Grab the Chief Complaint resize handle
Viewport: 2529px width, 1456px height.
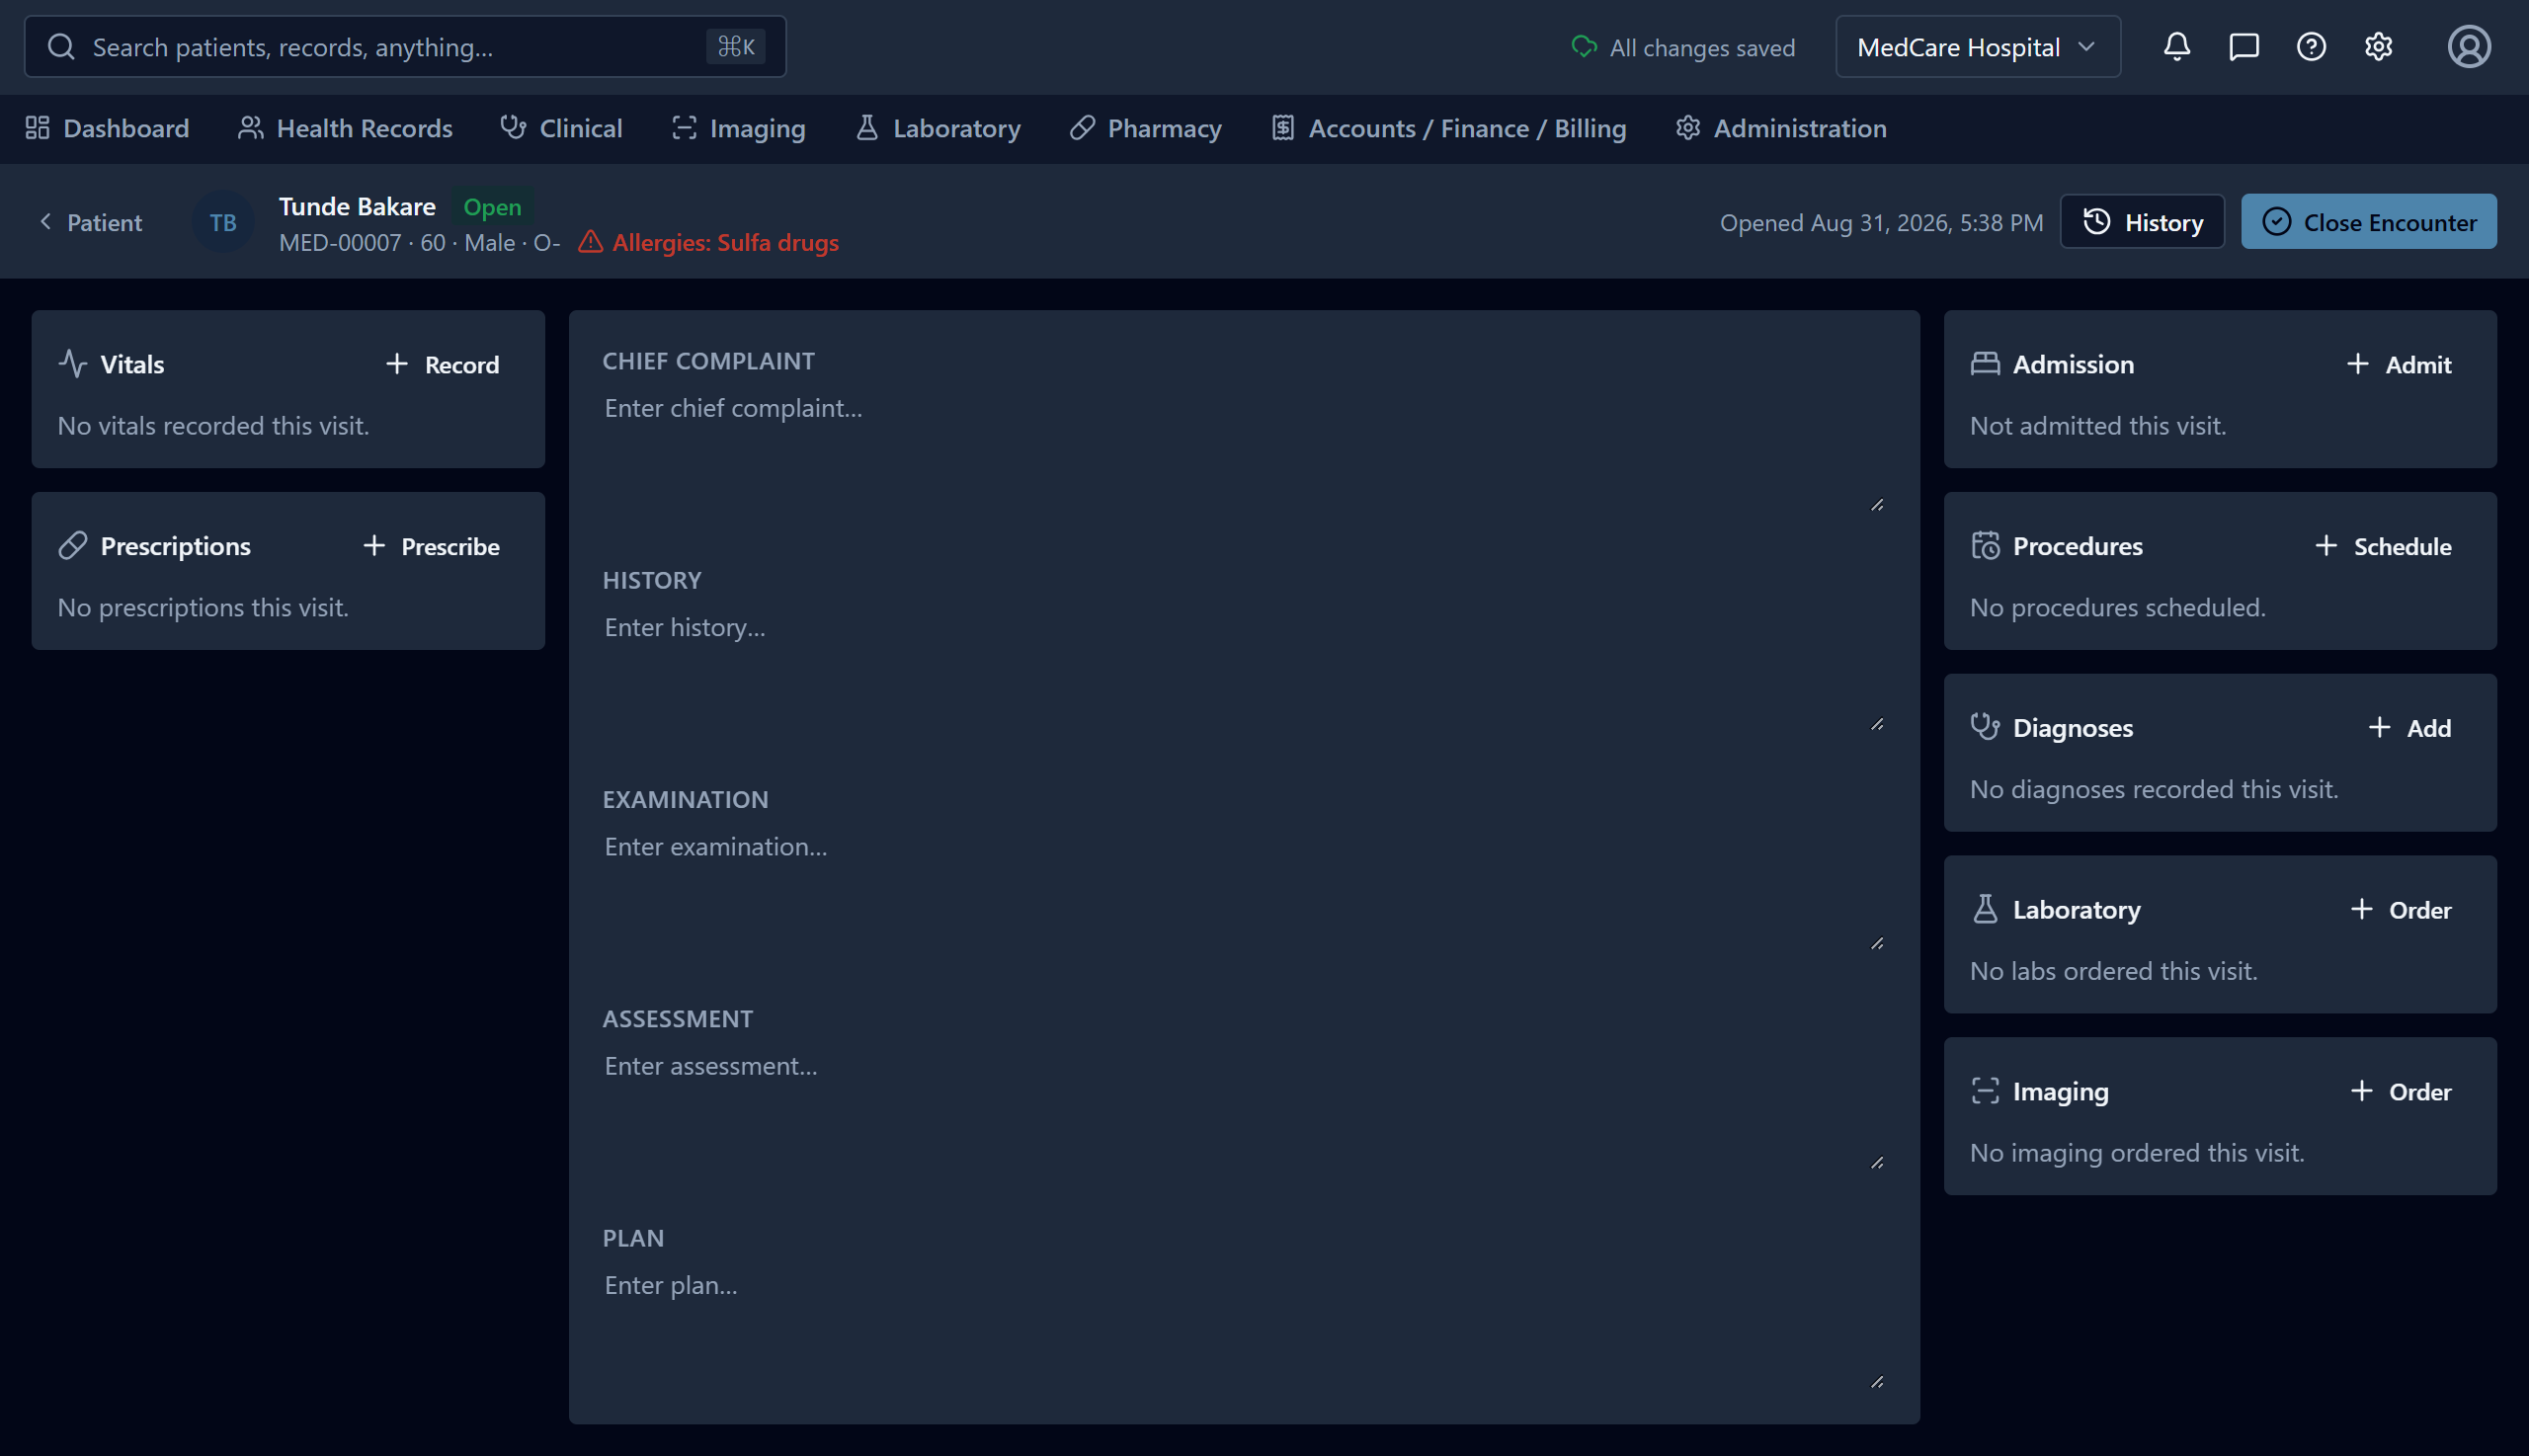pos(1877,505)
